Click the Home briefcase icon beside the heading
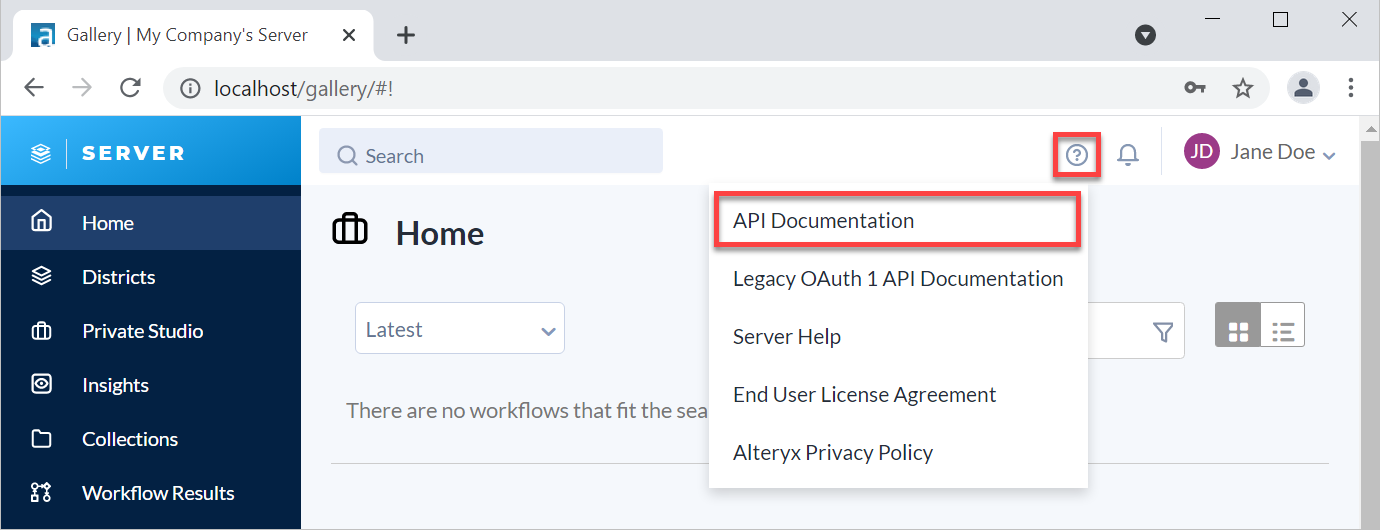Image resolution: width=1380 pixels, height=530 pixels. click(x=350, y=231)
